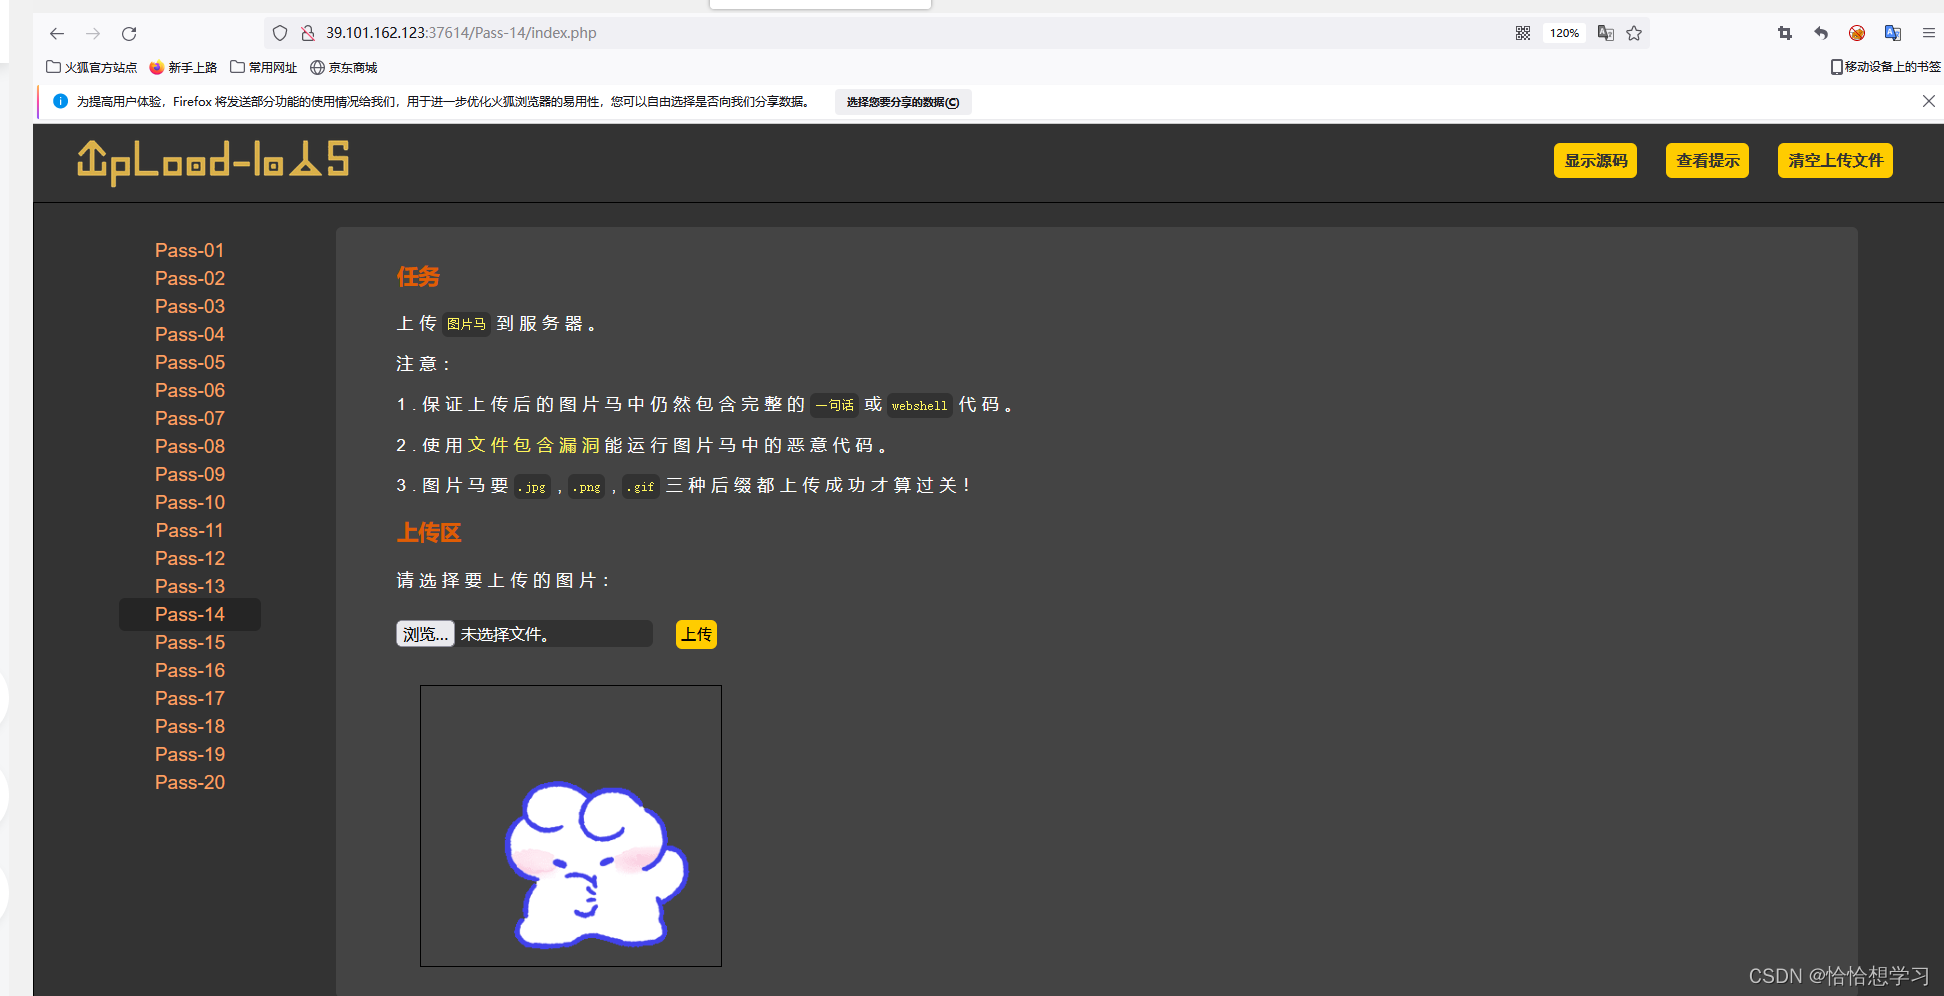This screenshot has width=1944, height=996.
Task: Click the 浏览 file picker field
Action: pos(424,633)
